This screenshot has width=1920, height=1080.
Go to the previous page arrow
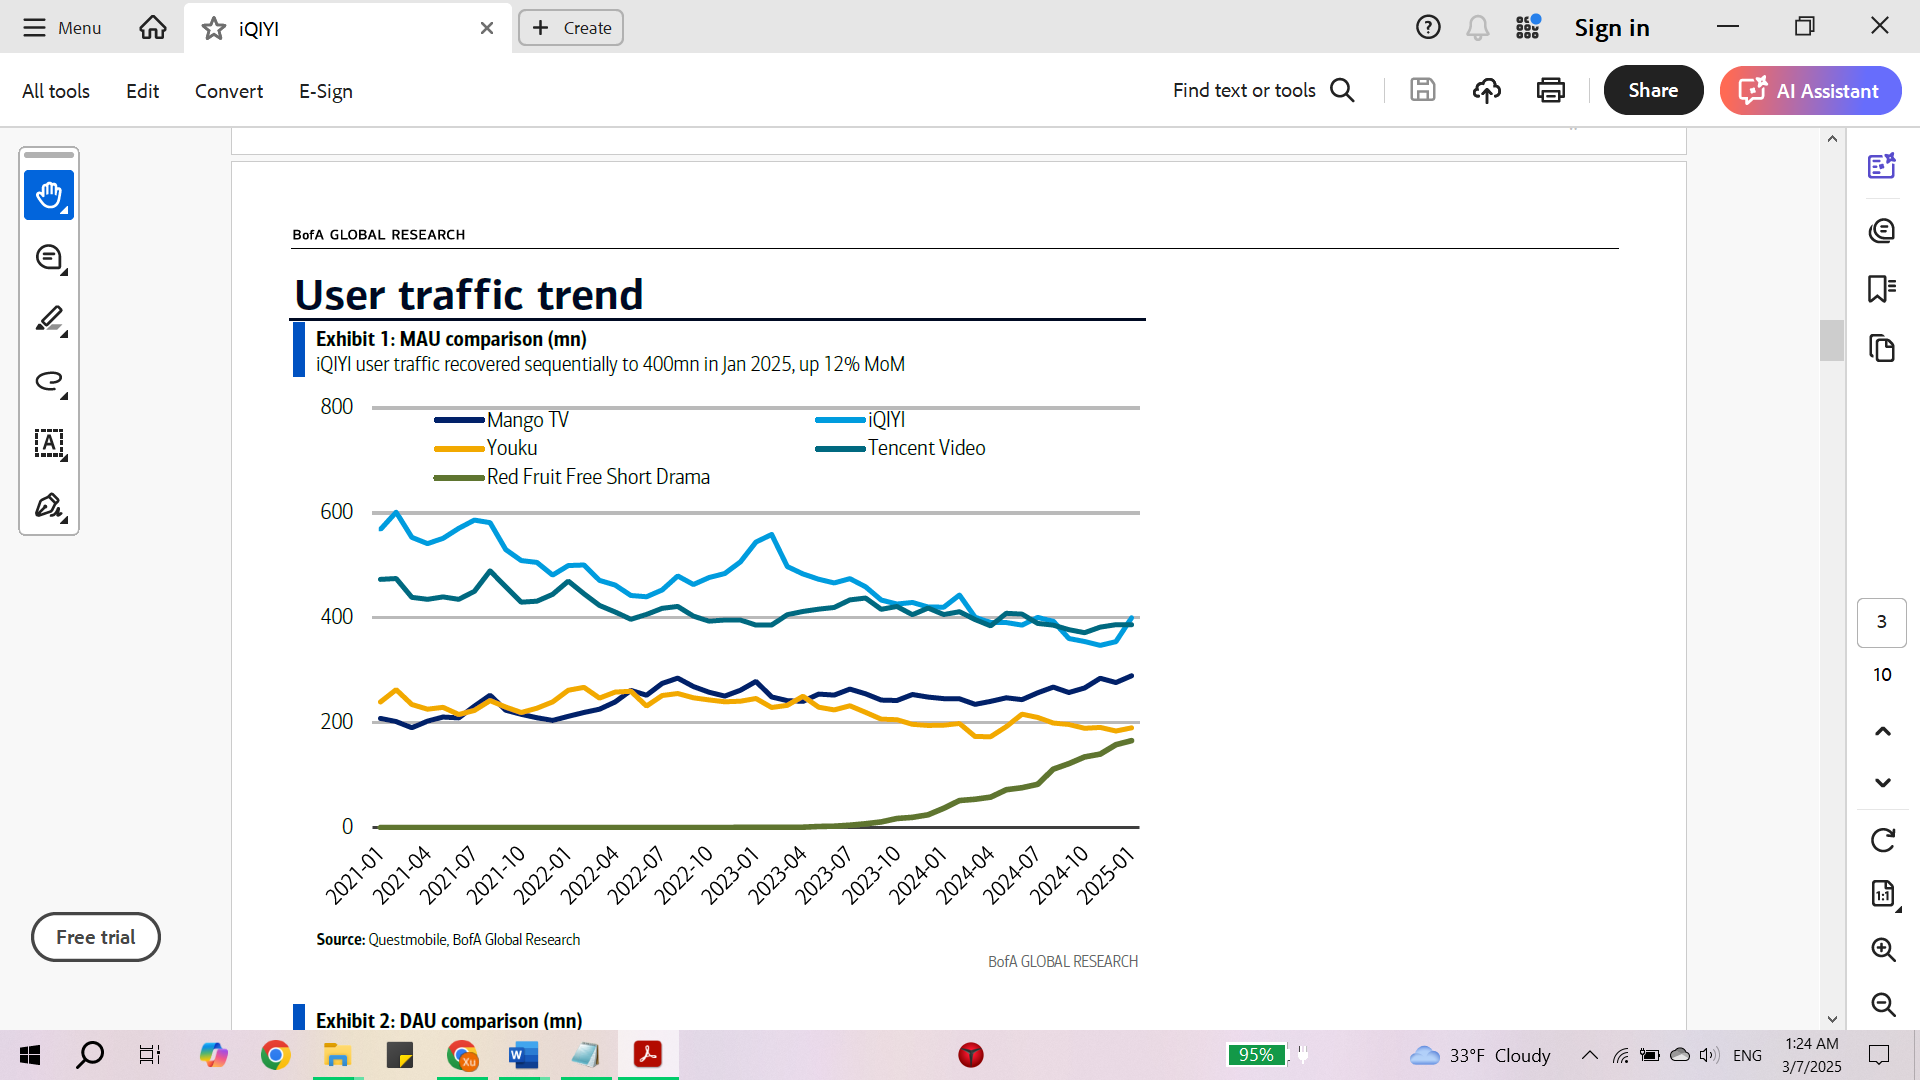tap(1883, 731)
